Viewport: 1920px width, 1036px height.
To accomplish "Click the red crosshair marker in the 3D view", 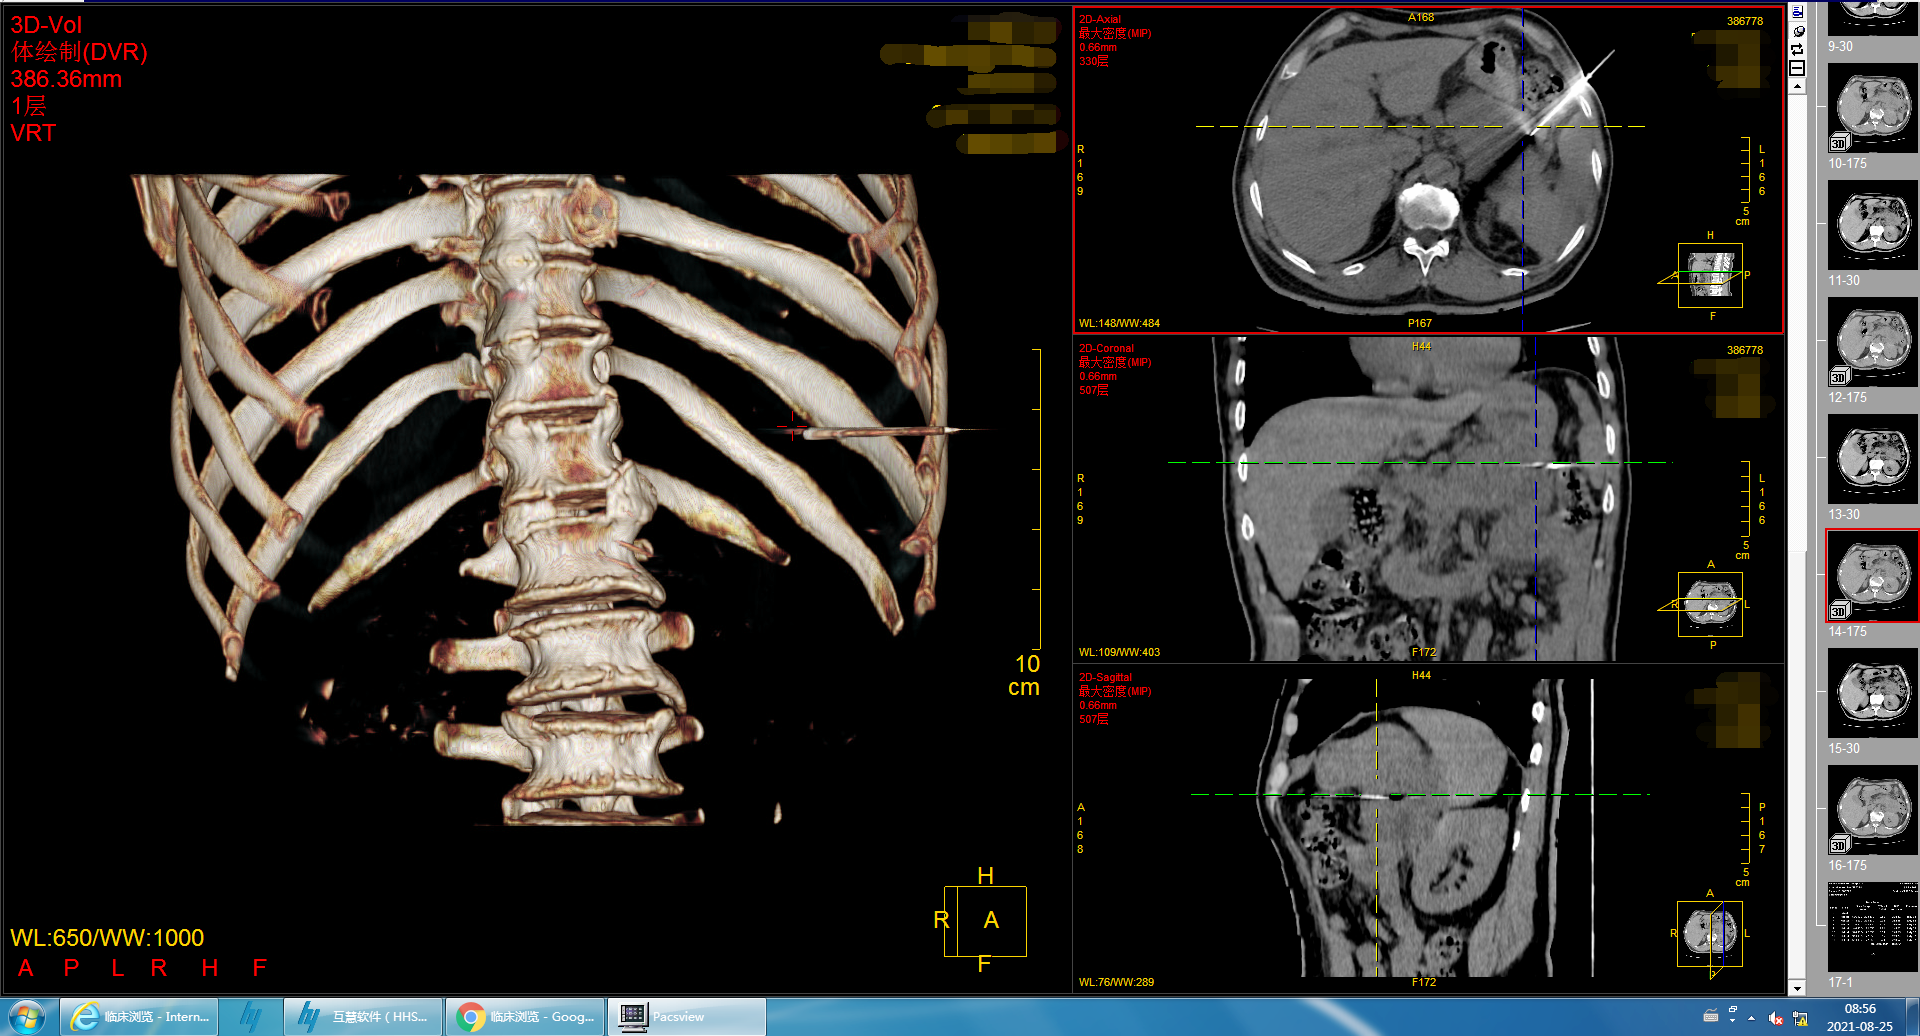I will coord(792,427).
